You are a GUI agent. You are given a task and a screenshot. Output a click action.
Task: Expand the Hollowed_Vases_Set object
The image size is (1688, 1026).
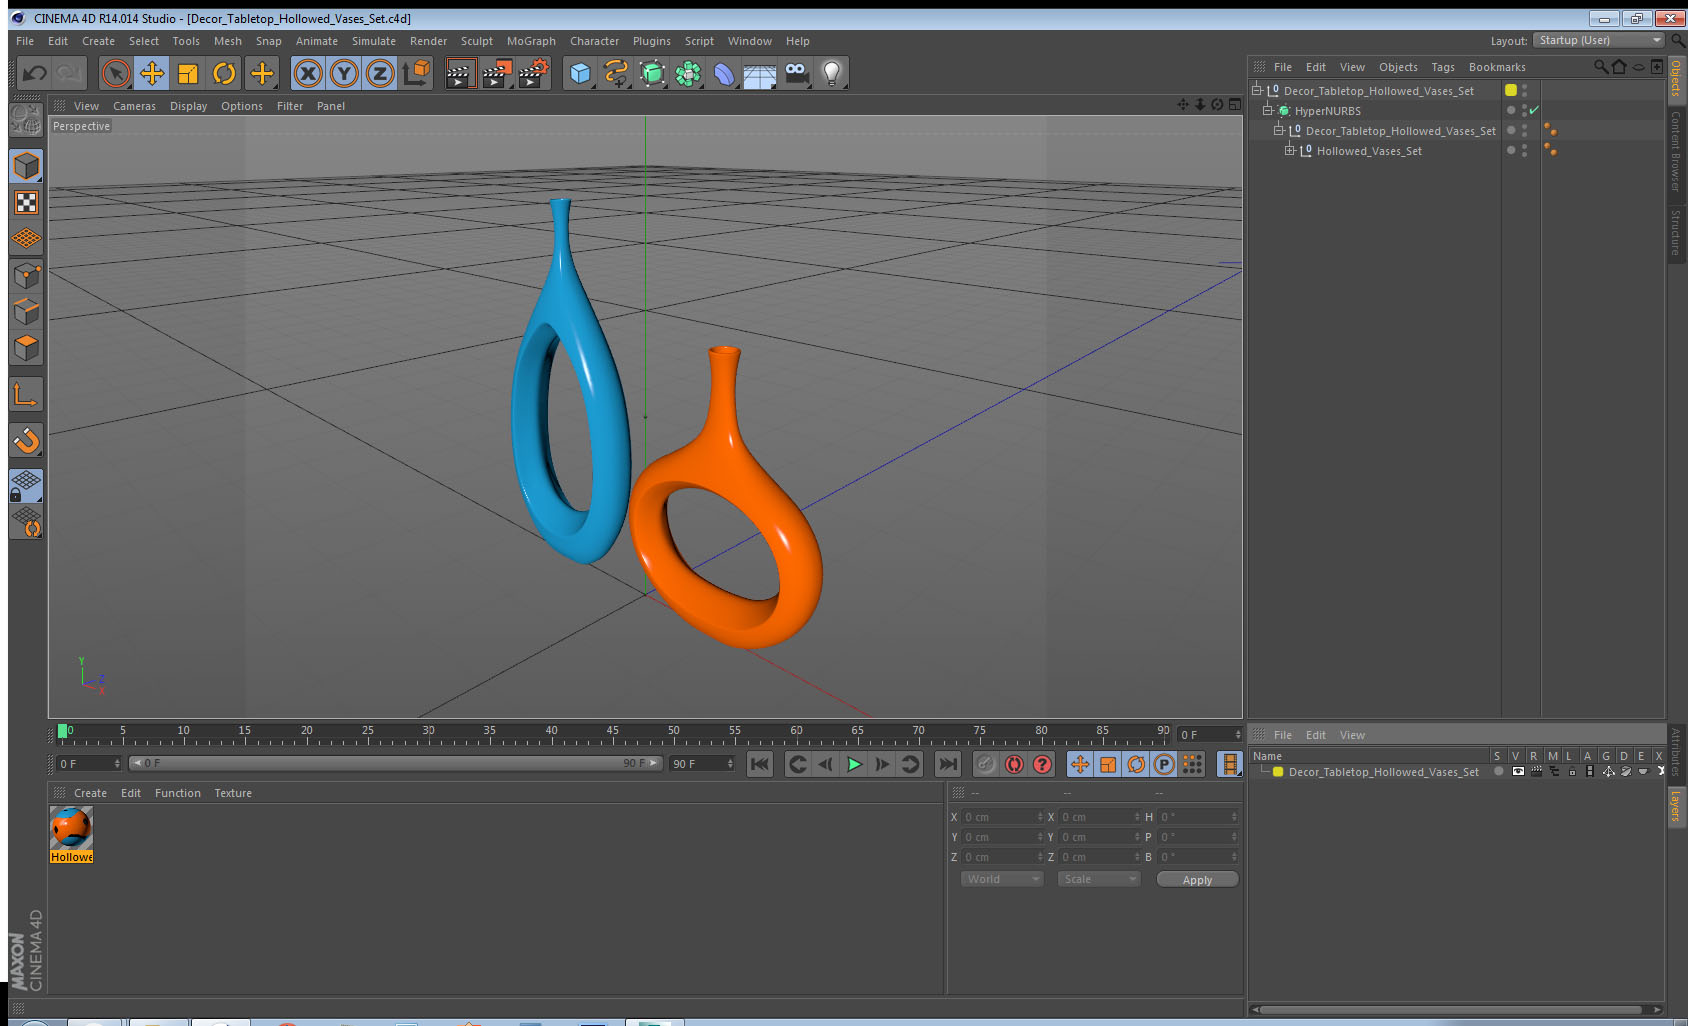(x=1290, y=151)
